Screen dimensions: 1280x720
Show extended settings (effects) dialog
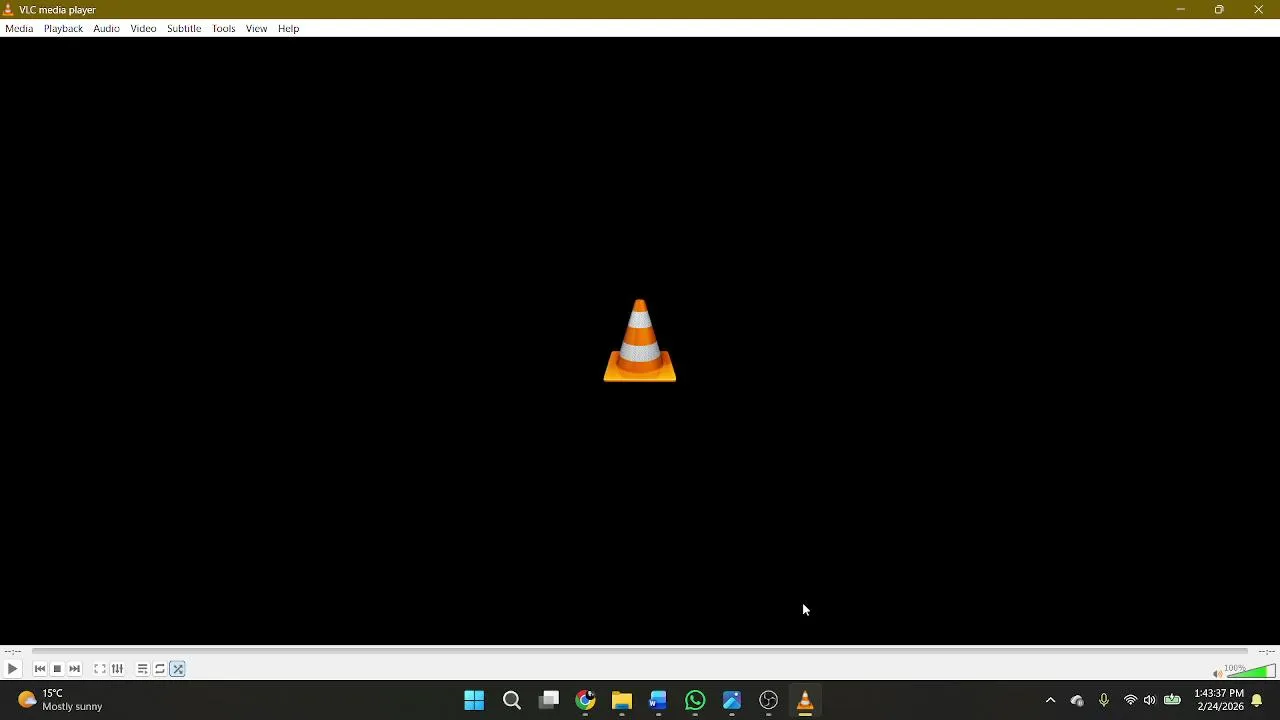pos(117,669)
